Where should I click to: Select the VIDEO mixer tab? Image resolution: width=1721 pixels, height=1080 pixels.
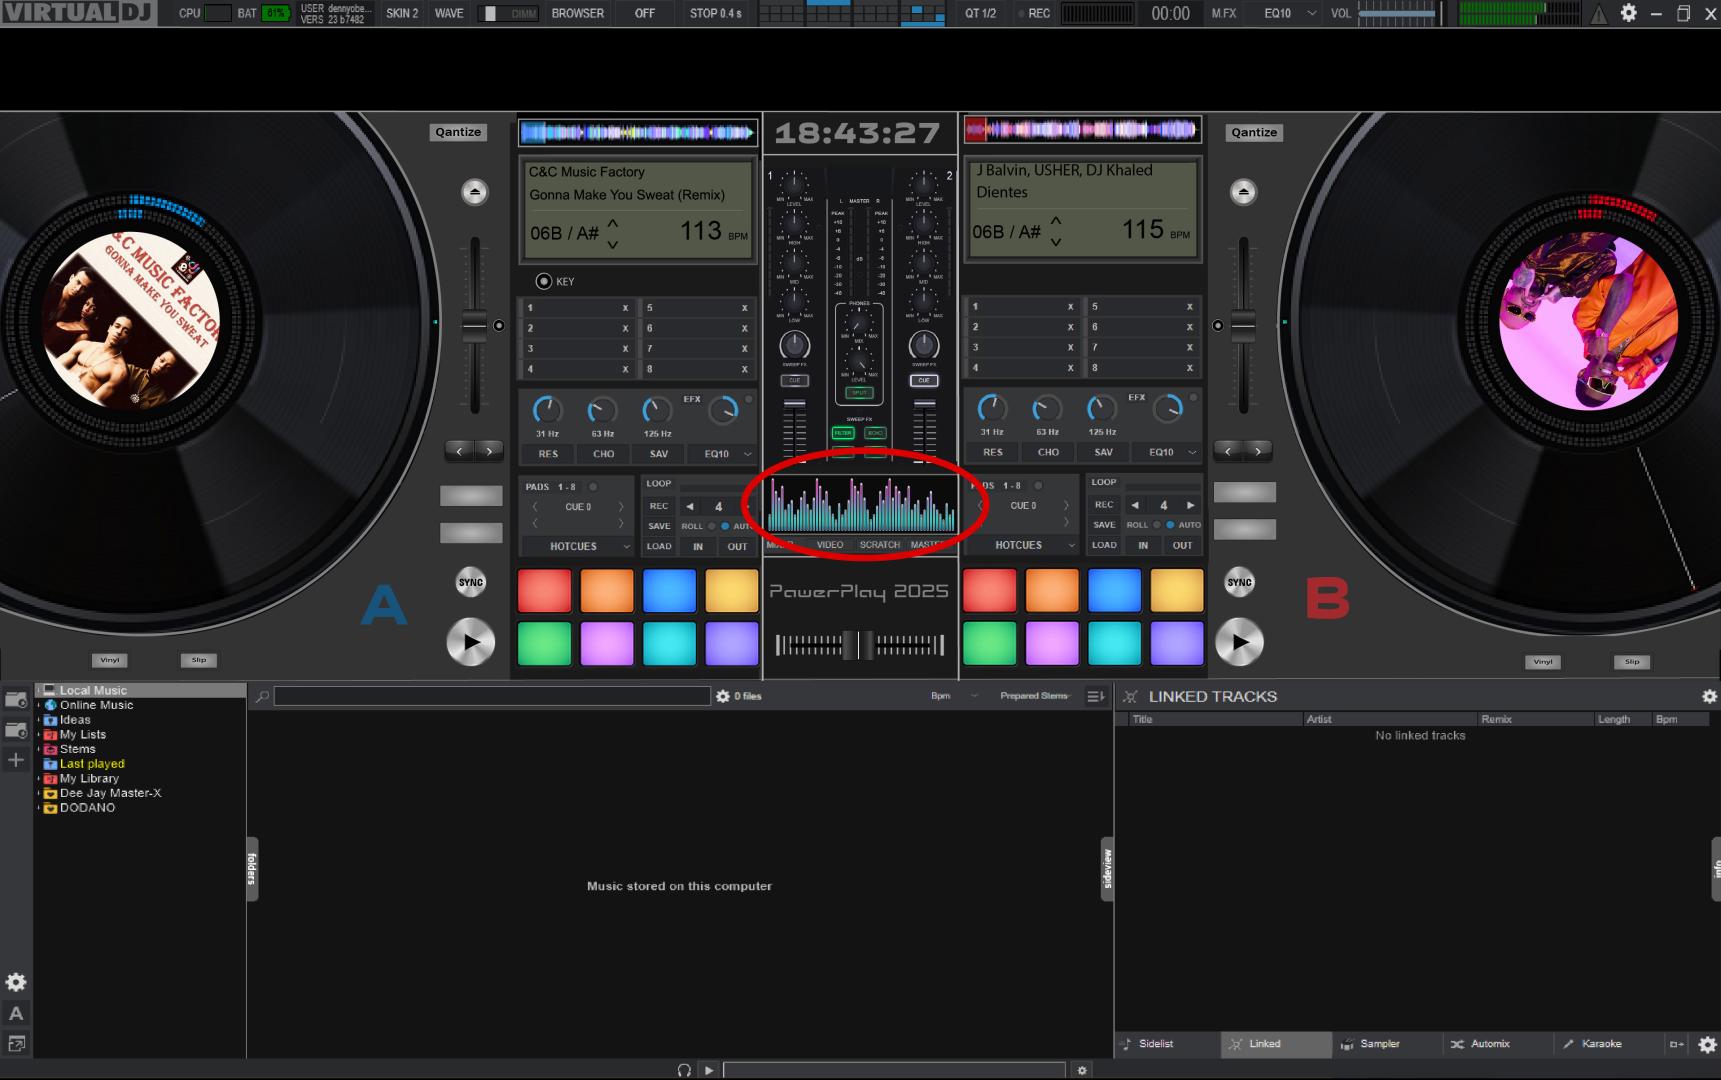pos(830,545)
